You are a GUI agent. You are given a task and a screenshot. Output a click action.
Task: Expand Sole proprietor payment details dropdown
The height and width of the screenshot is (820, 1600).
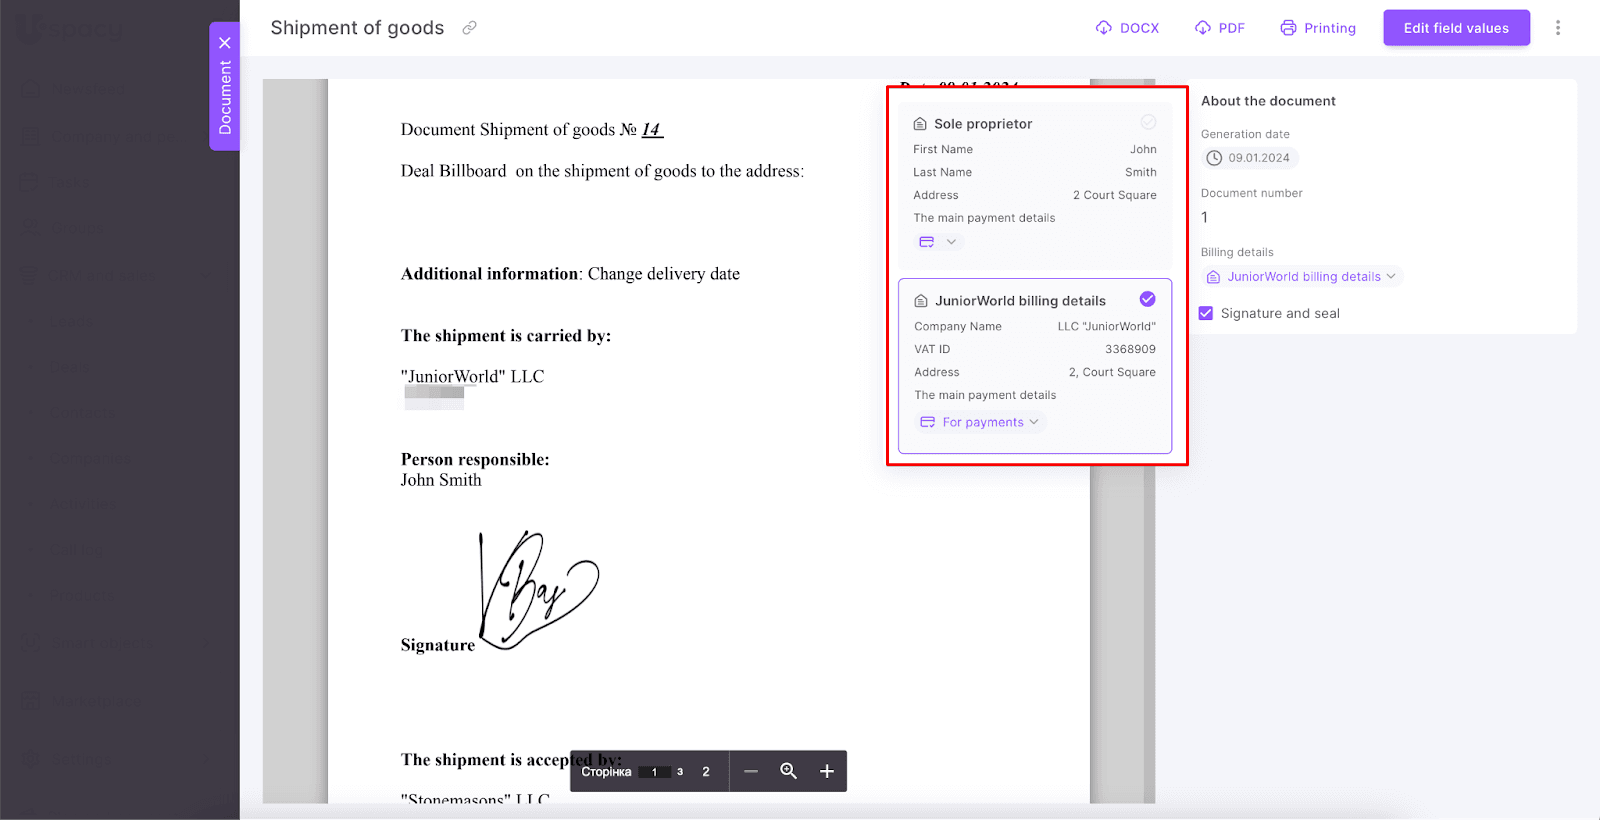[939, 242]
